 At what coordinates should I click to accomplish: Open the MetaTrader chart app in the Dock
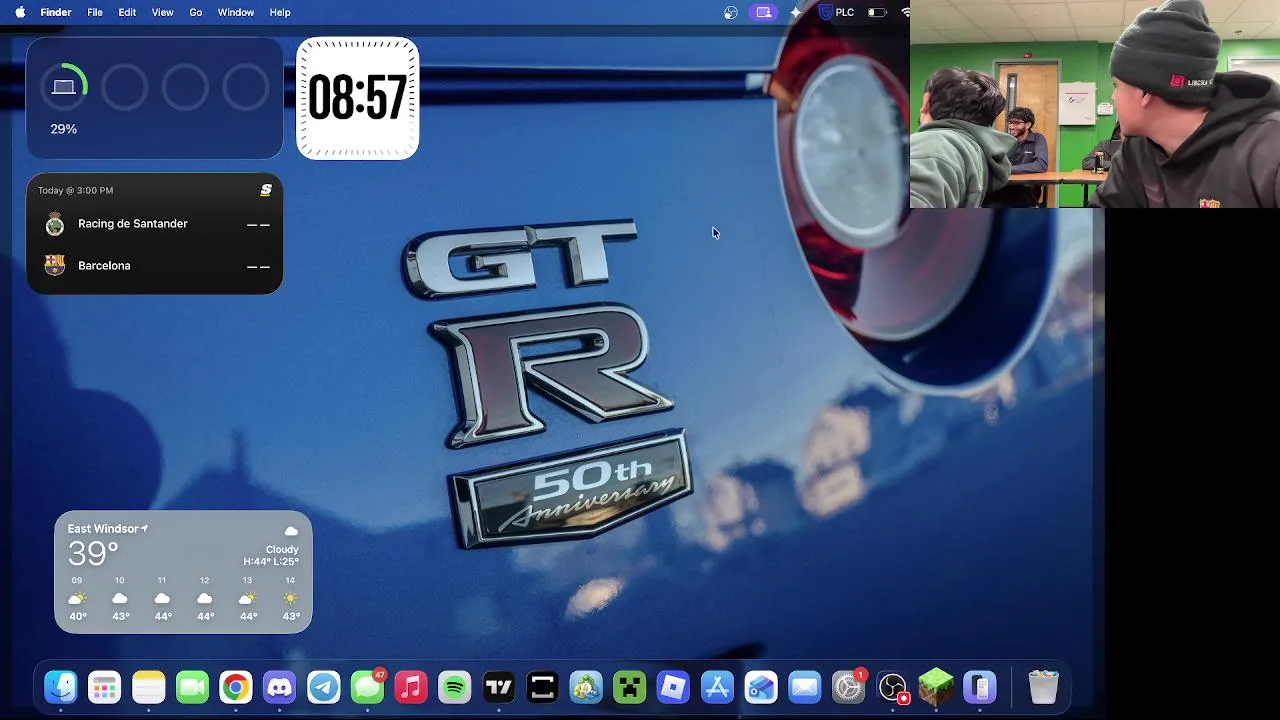[x=586, y=687]
